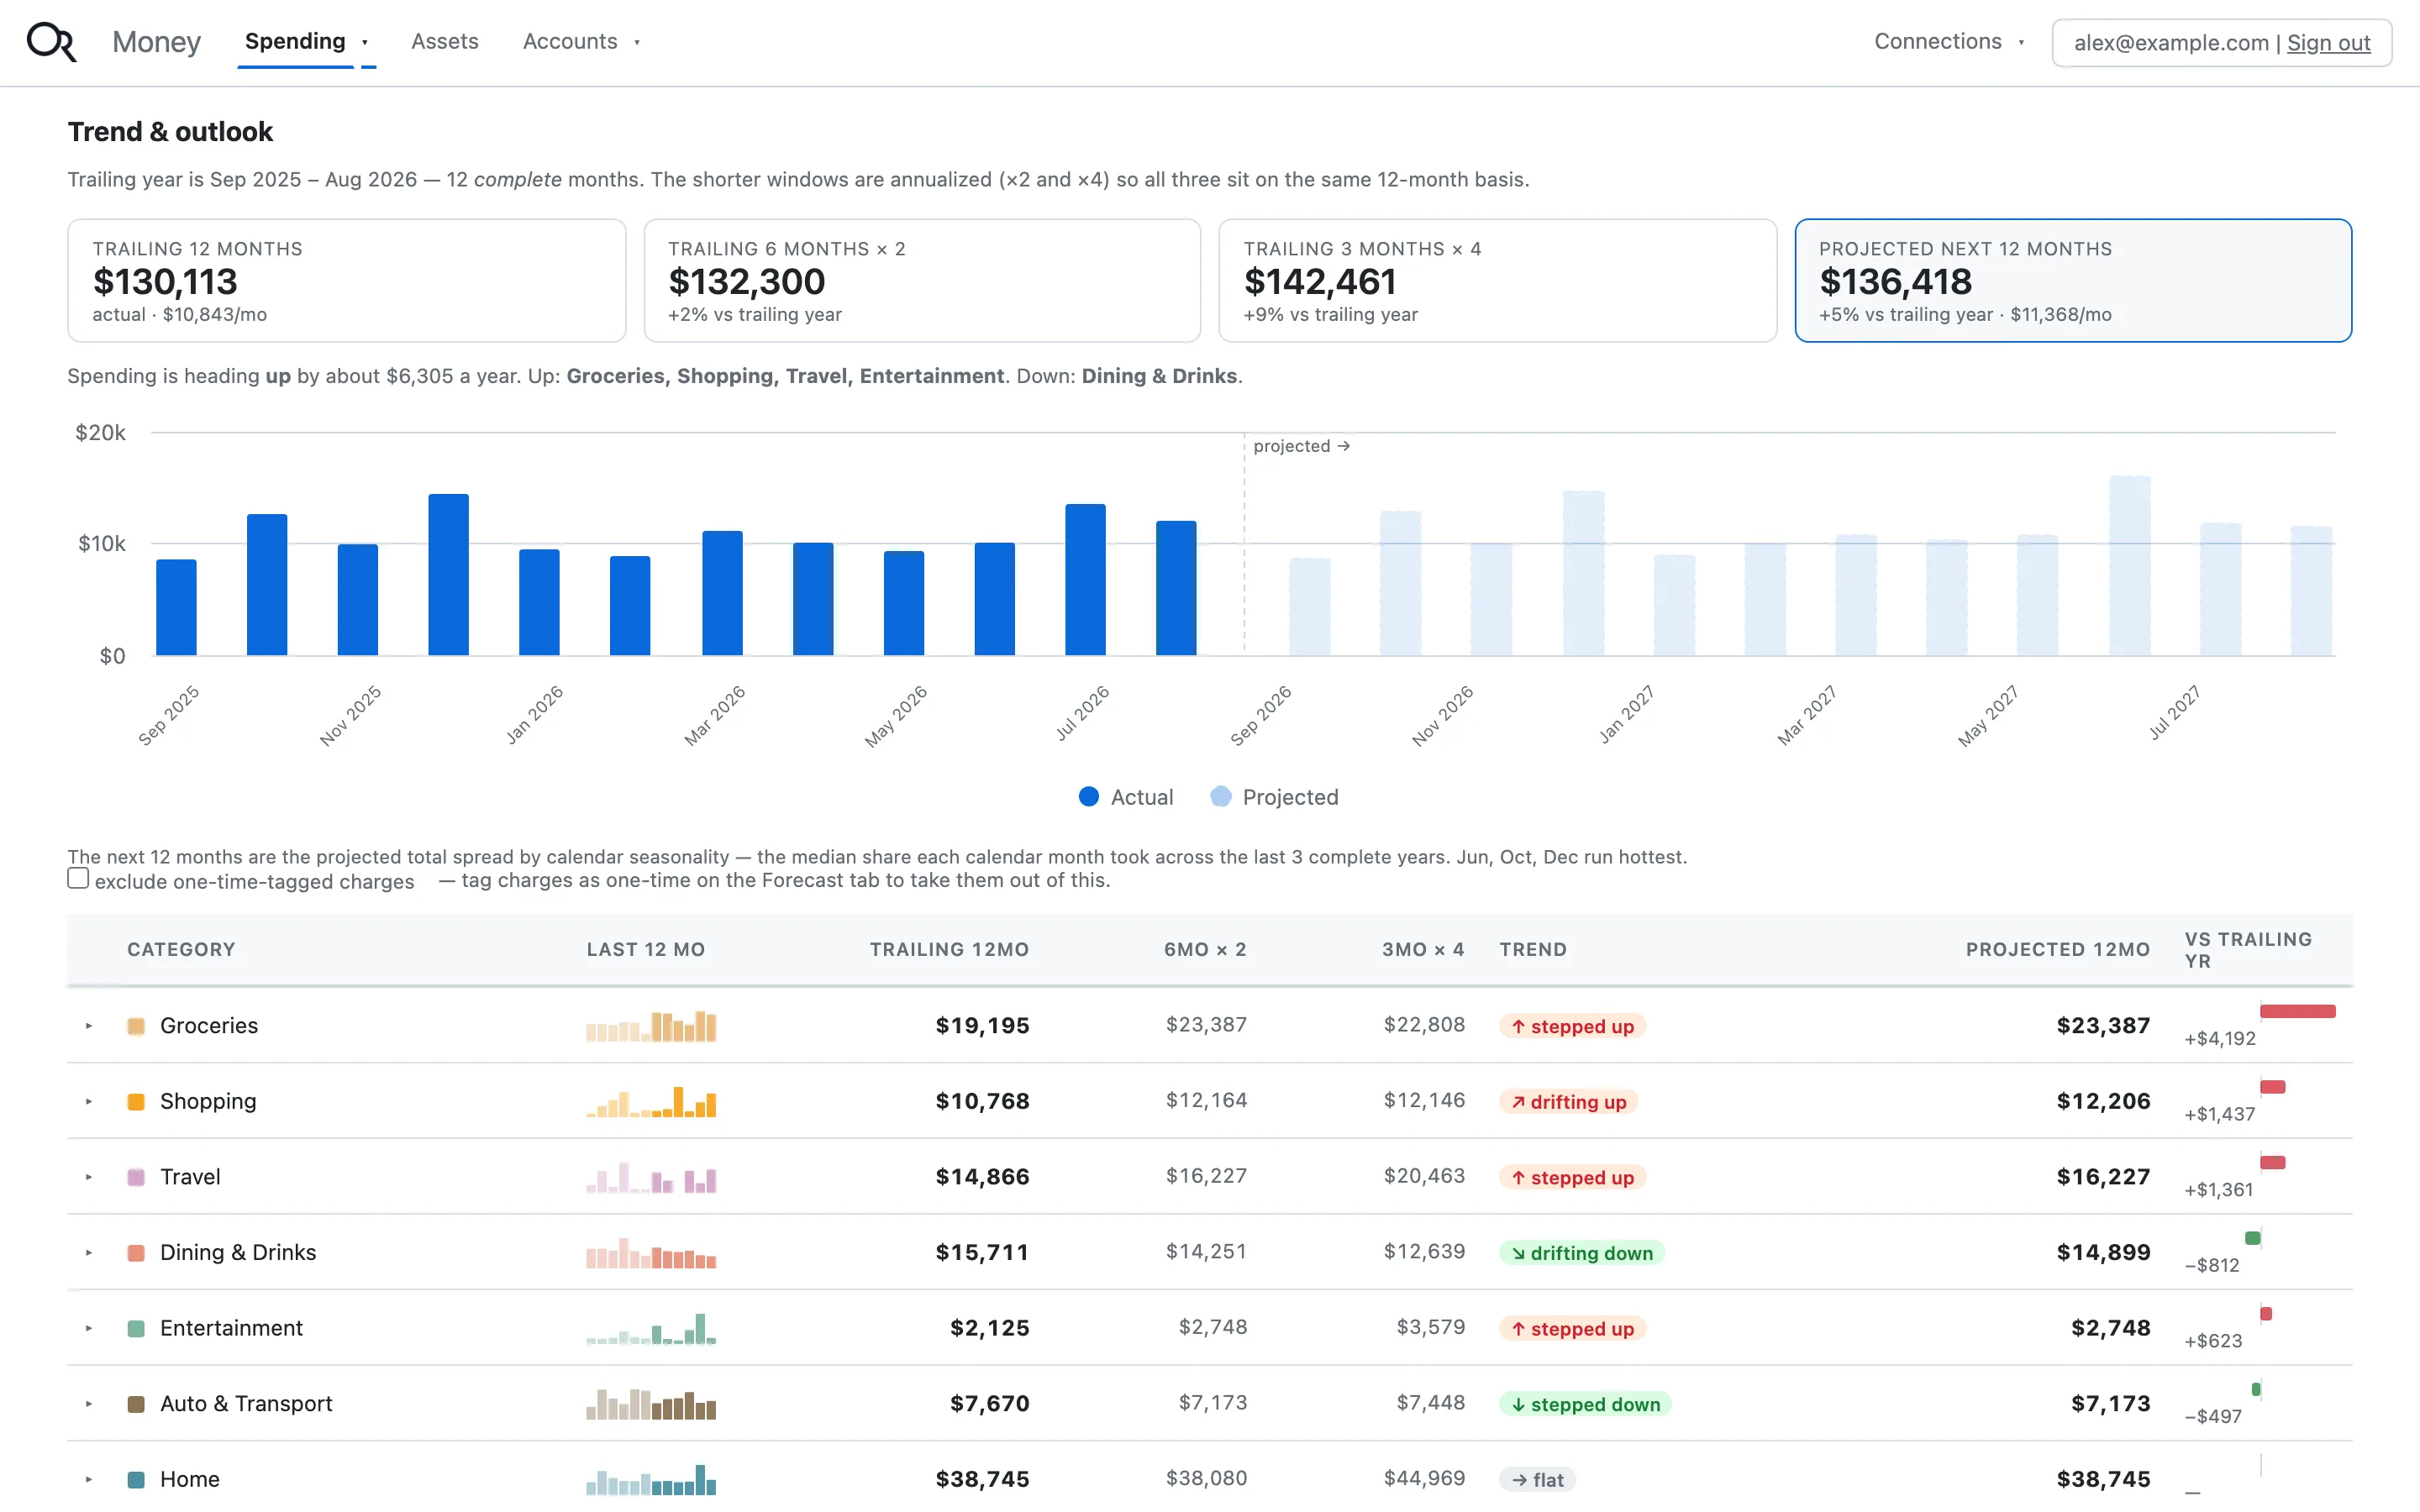Click the Groceries stepped up trend badge

coord(1572,1026)
